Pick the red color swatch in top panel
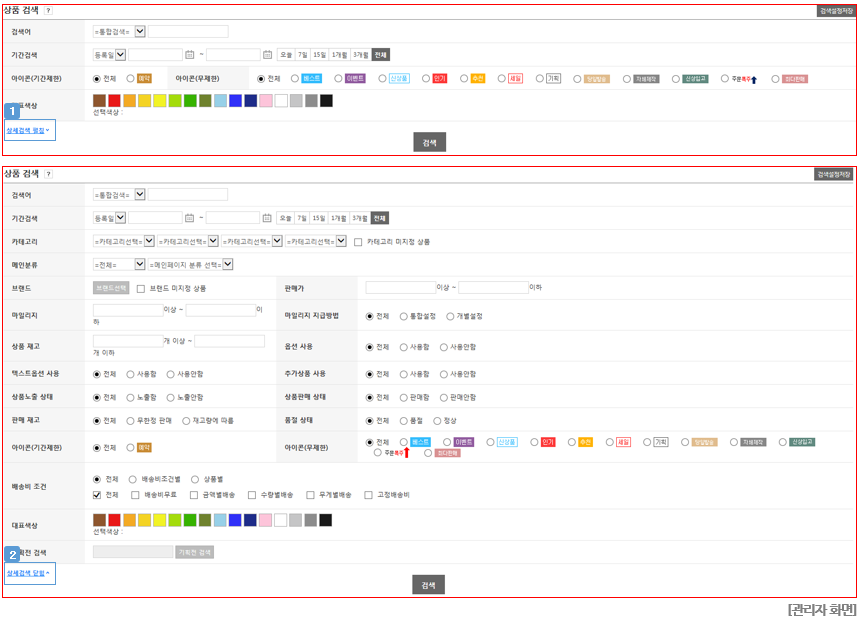This screenshot has width=859, height=620. 114,101
